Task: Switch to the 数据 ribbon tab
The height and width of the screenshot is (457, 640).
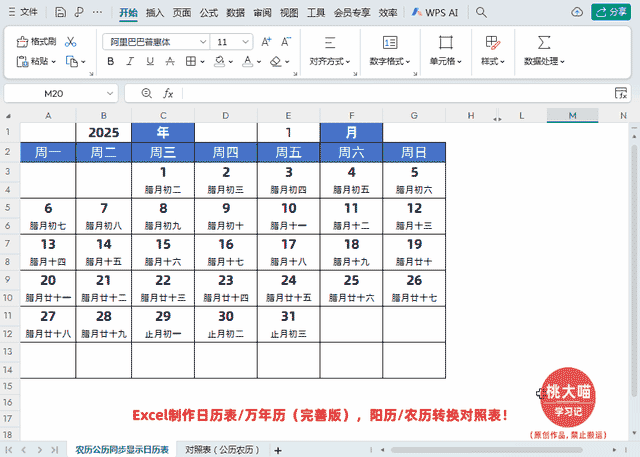Action: tap(236, 13)
